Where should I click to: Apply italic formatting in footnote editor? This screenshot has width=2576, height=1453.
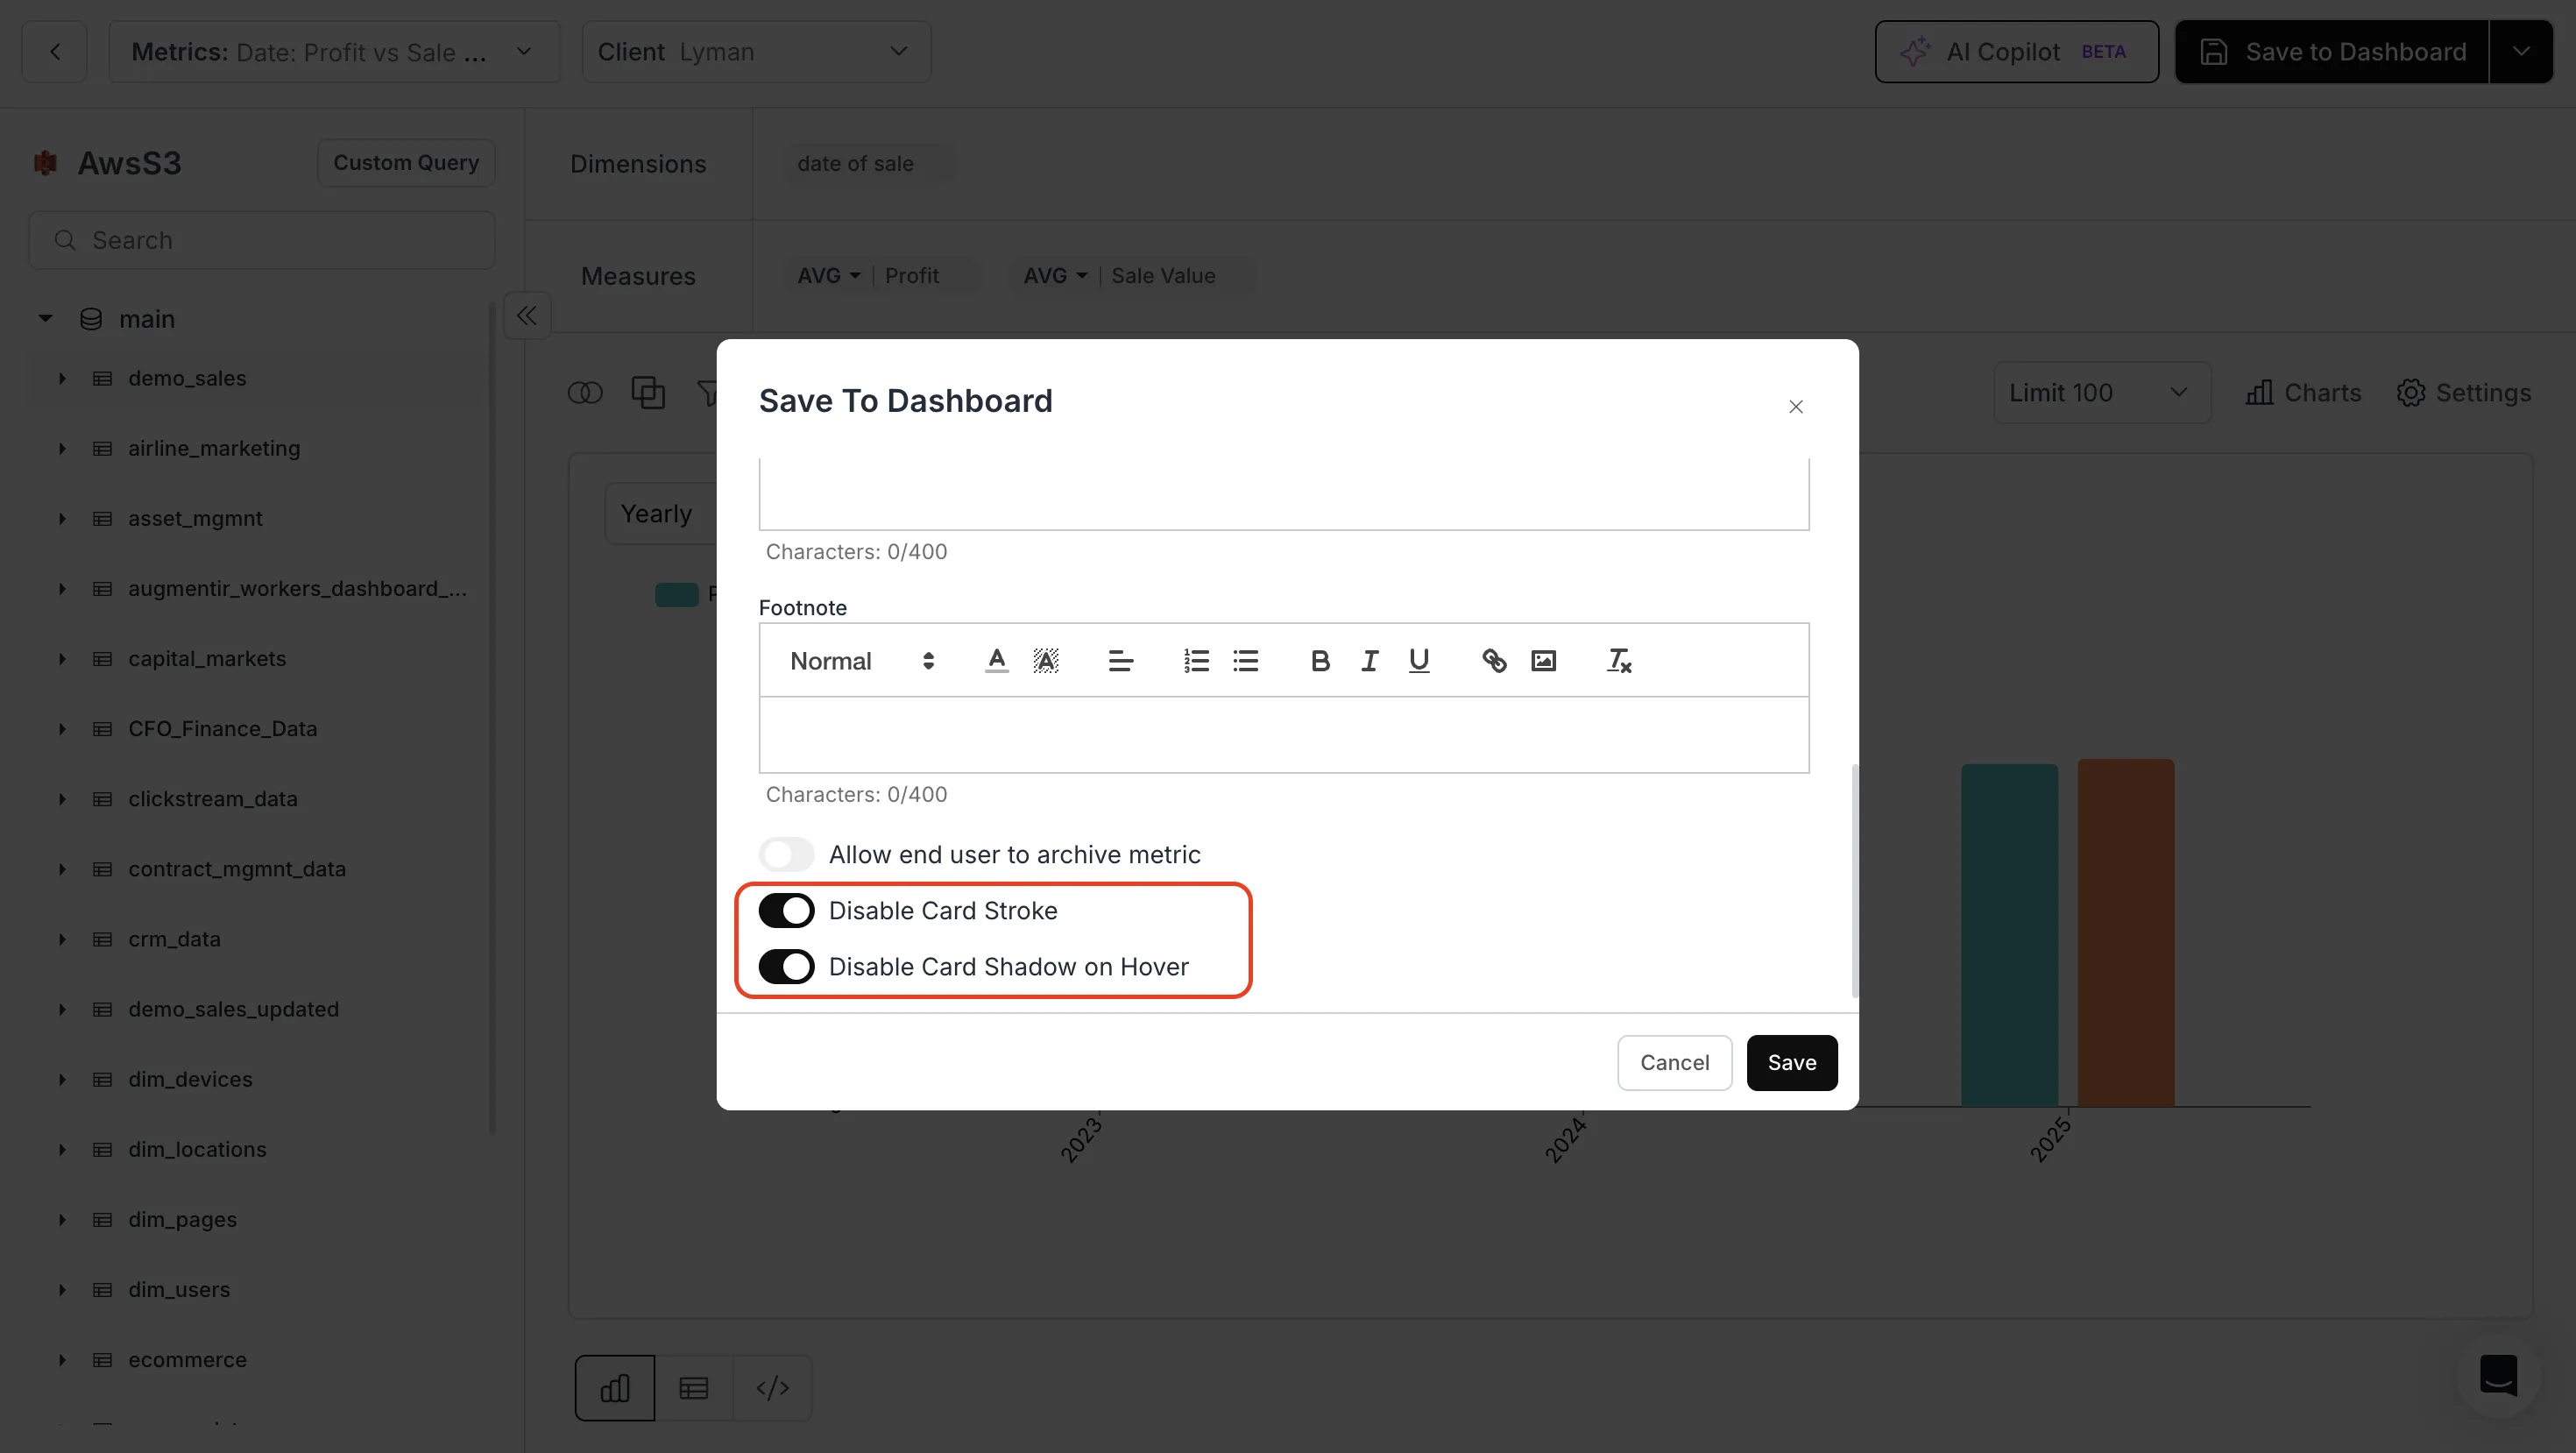(x=1370, y=661)
